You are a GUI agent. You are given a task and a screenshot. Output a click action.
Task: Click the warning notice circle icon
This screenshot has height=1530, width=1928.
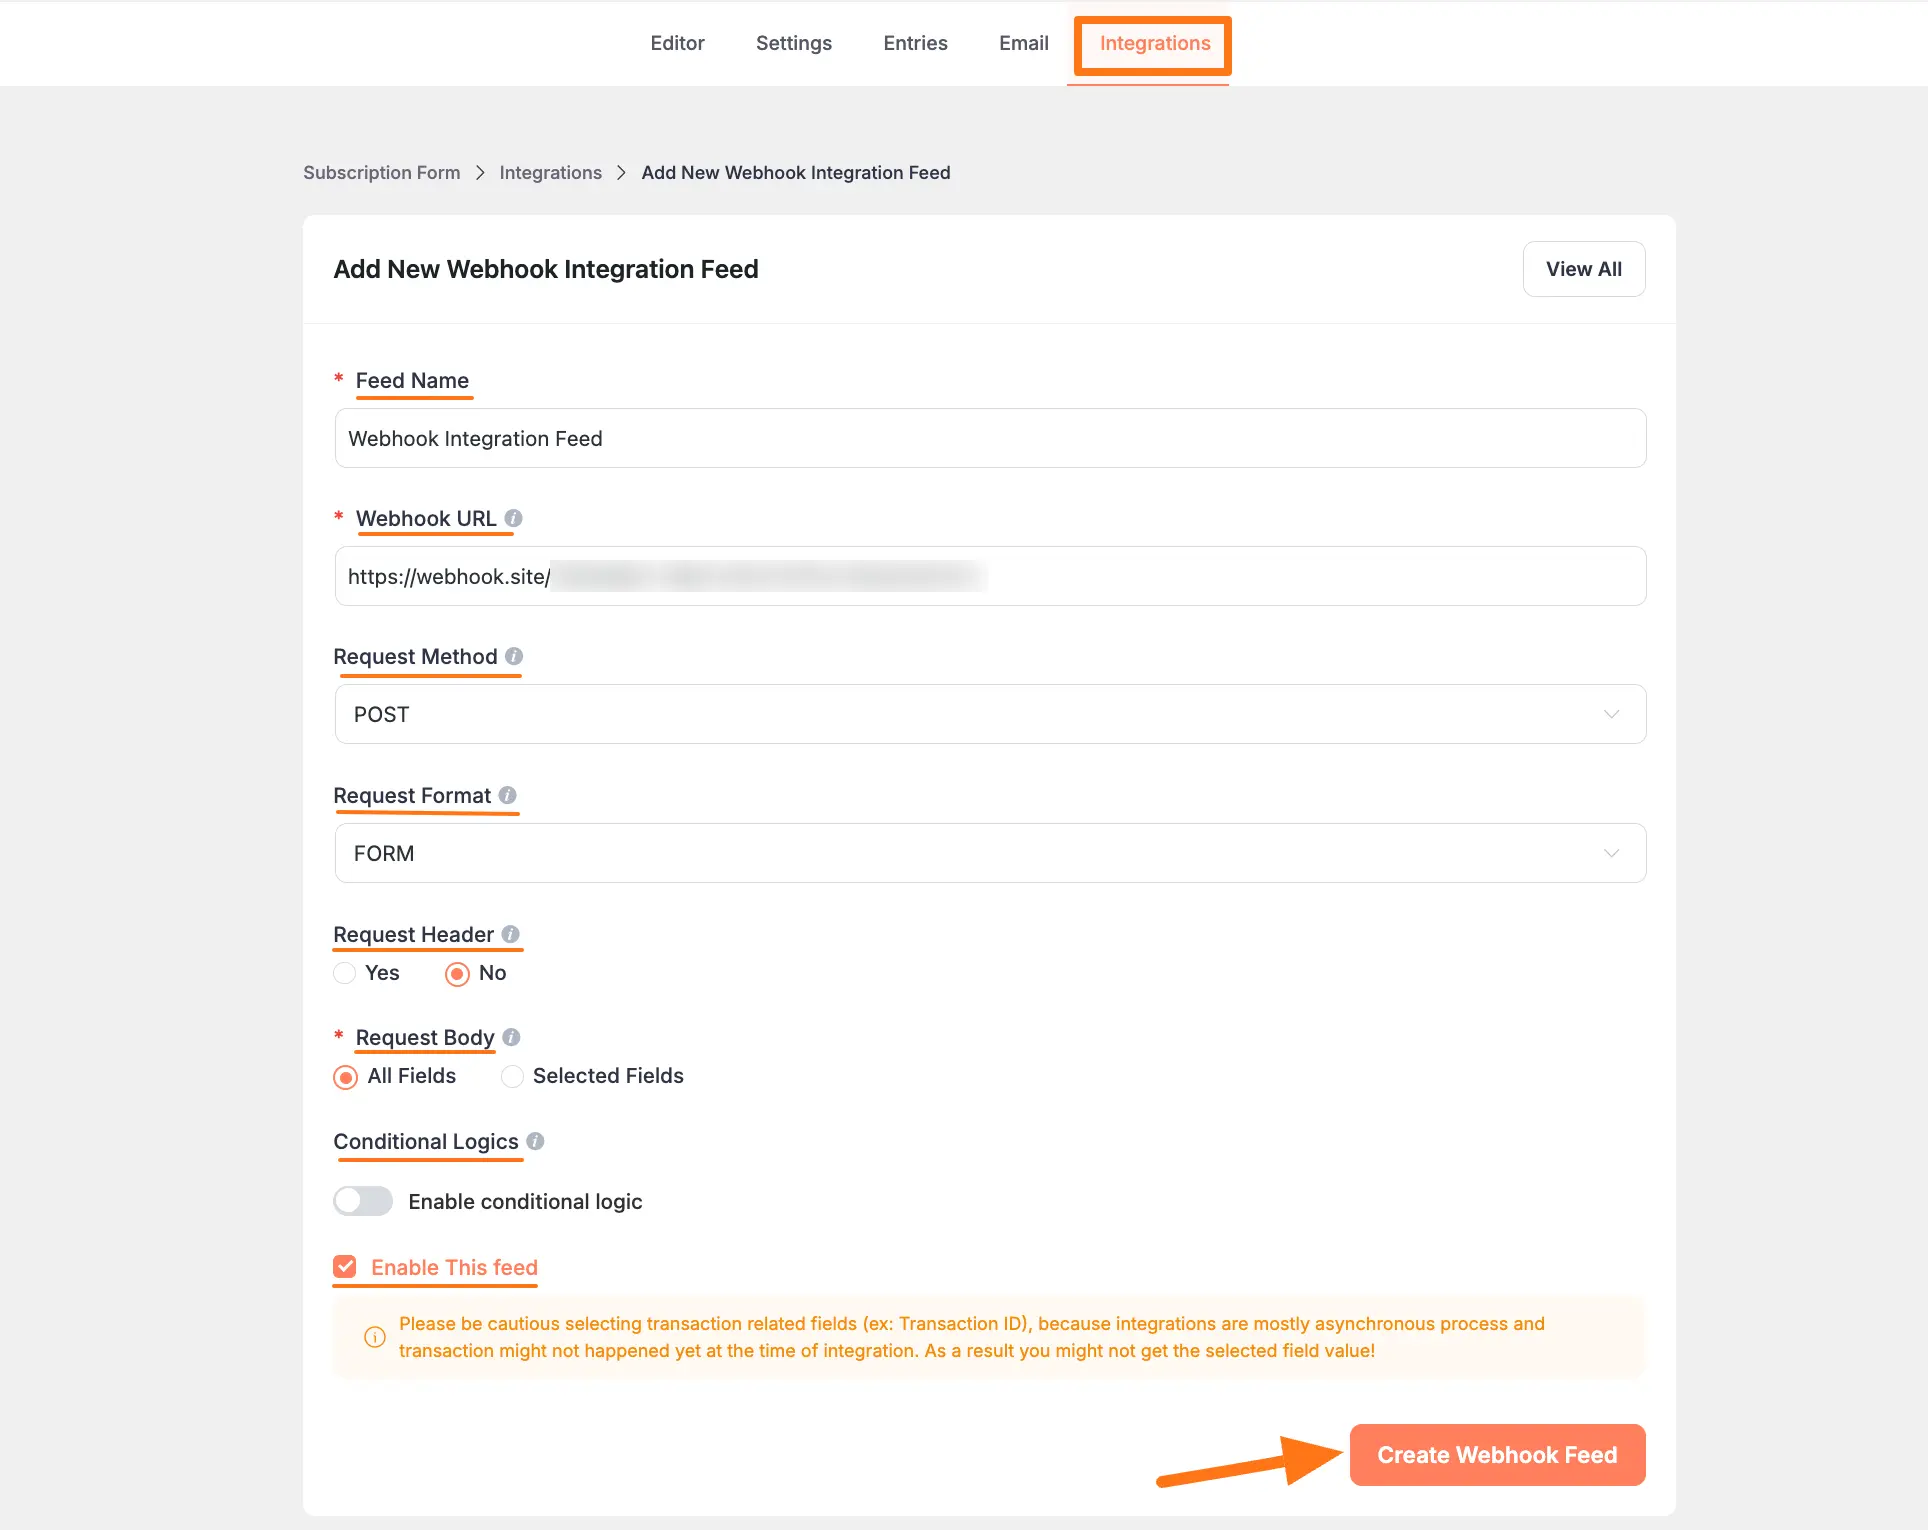tap(375, 1337)
